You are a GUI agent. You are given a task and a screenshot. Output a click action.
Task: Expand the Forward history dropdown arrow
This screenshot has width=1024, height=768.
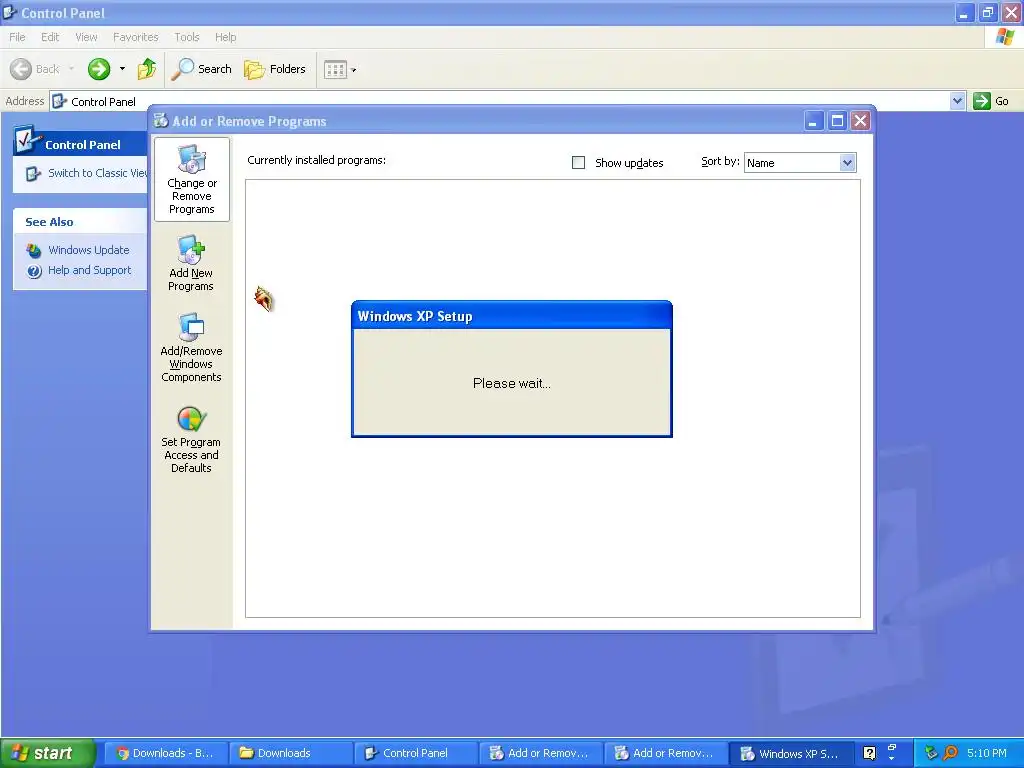click(122, 69)
